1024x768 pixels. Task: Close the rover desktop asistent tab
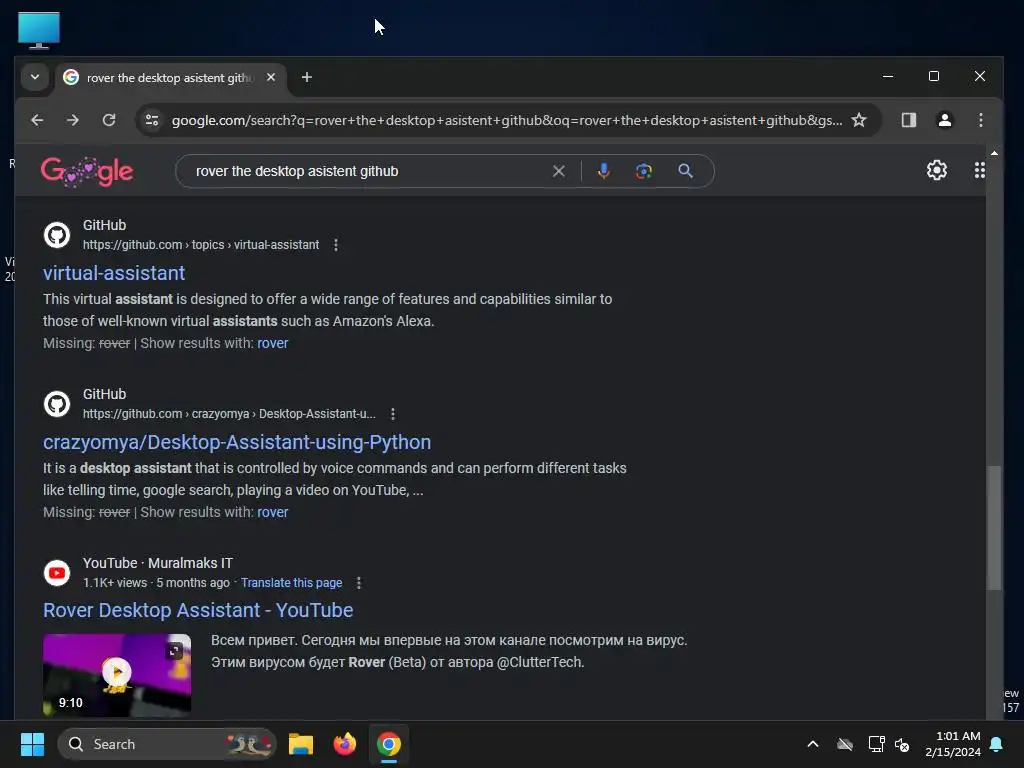click(271, 77)
